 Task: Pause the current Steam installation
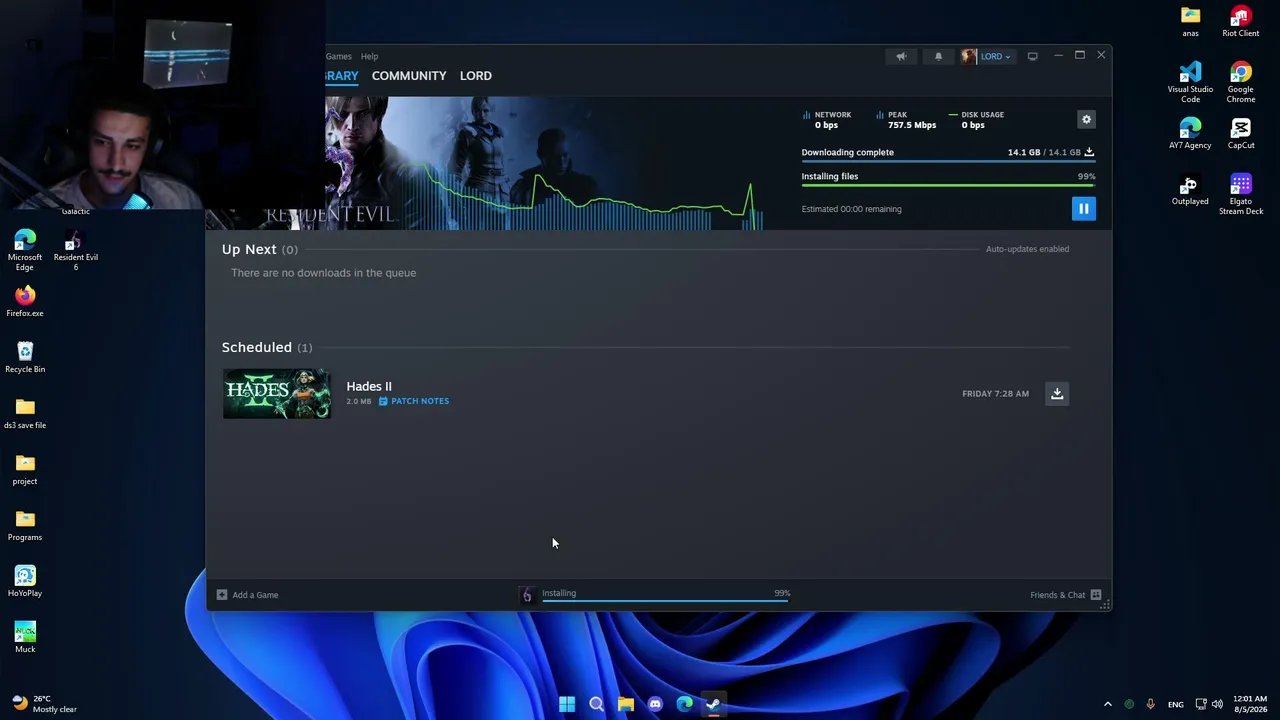pos(1083,208)
